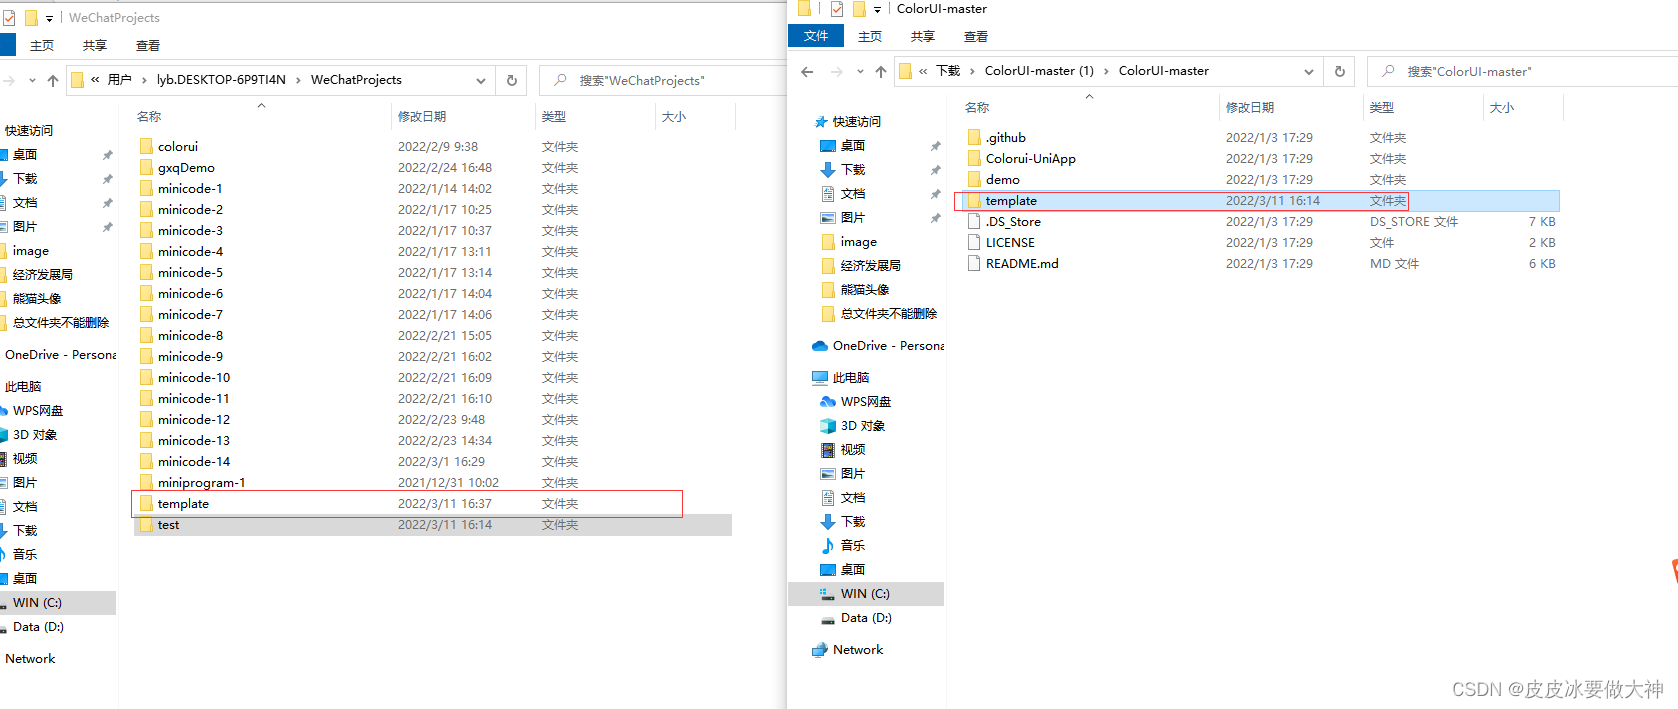Select the minicode-14 folder
This screenshot has height=709, width=1678.
click(x=432, y=461)
